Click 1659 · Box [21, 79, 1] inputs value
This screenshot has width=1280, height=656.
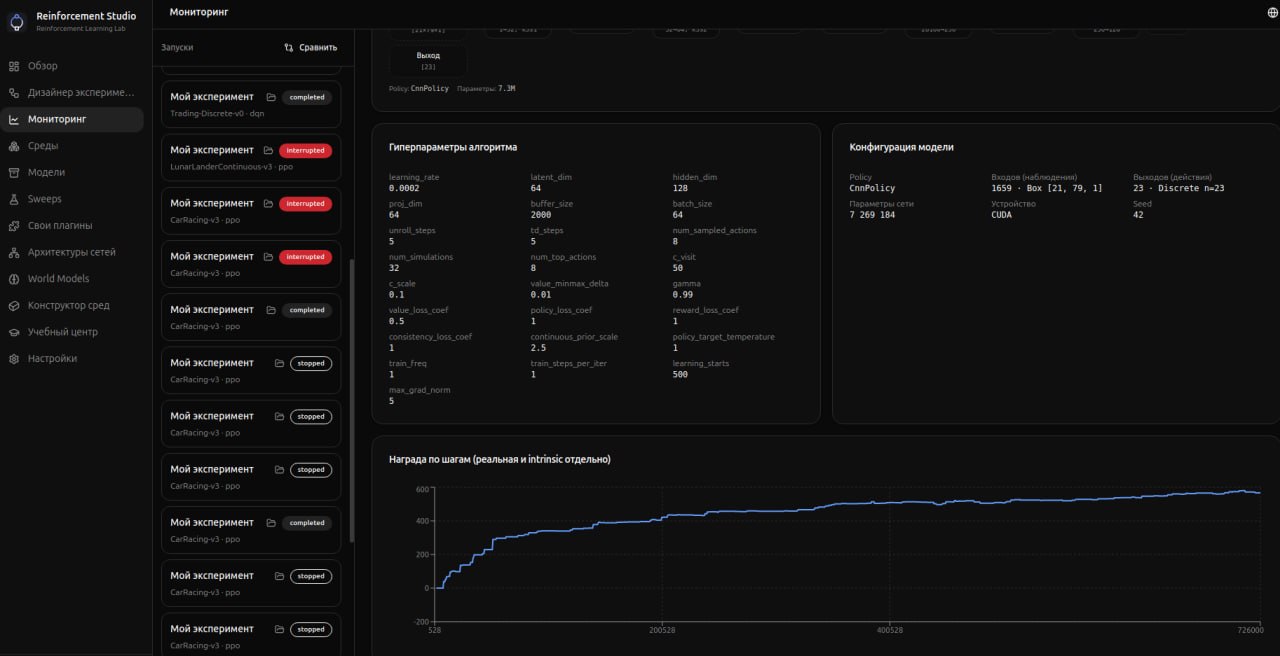(x=1047, y=188)
